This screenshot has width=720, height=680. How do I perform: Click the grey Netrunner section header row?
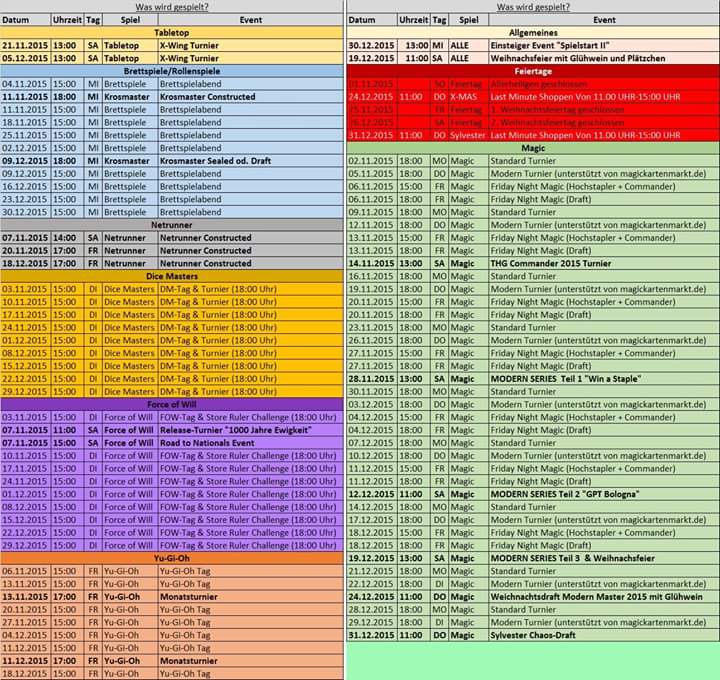pyautogui.click(x=172, y=225)
